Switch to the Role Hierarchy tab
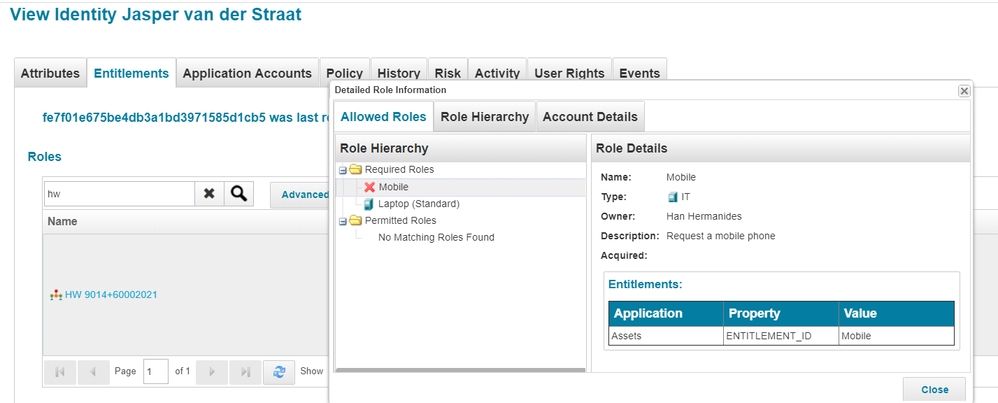The height and width of the screenshot is (403, 998). click(x=484, y=117)
